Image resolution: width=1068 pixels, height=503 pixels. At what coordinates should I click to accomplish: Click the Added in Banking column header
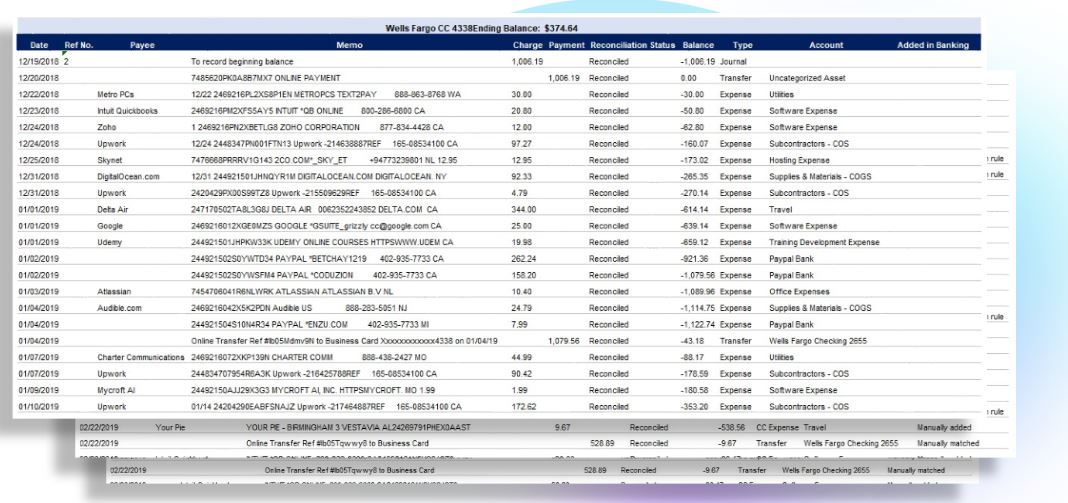[x=932, y=45]
